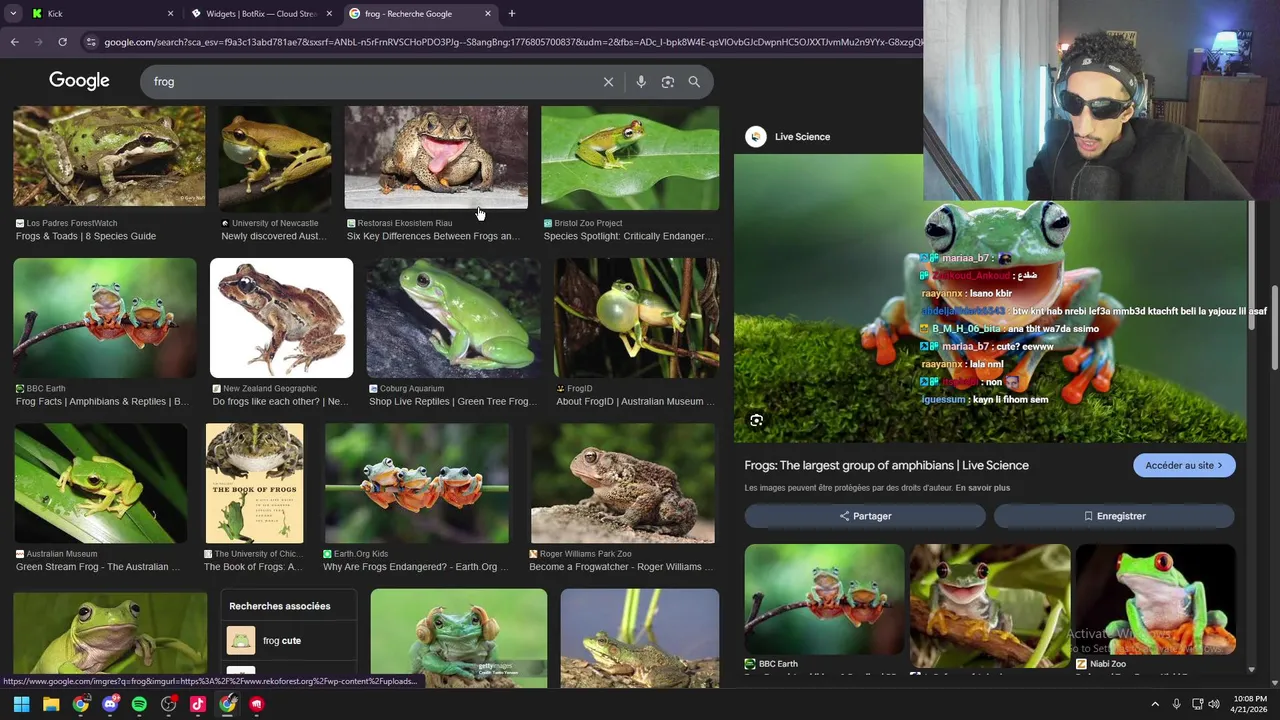Open File Explorer from taskbar
This screenshot has height=720, width=1280.
point(51,704)
